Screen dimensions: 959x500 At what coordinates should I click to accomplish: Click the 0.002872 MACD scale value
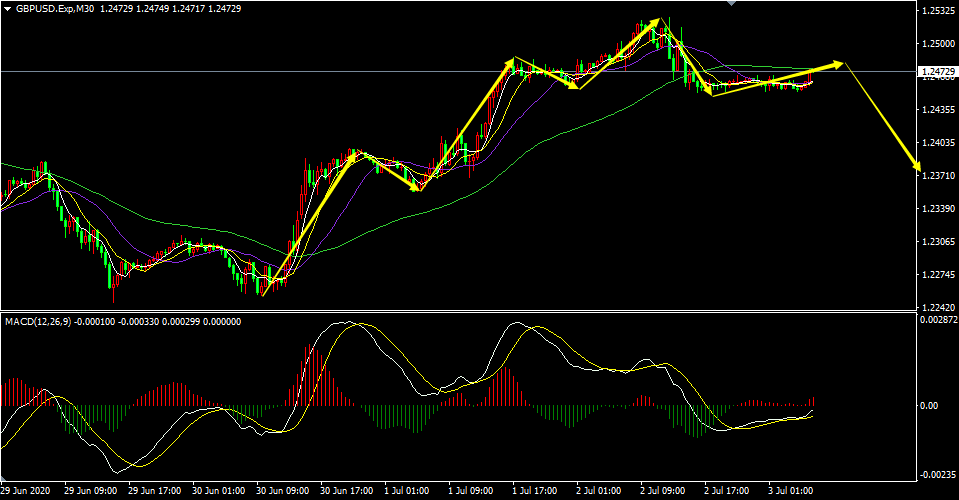(938, 320)
